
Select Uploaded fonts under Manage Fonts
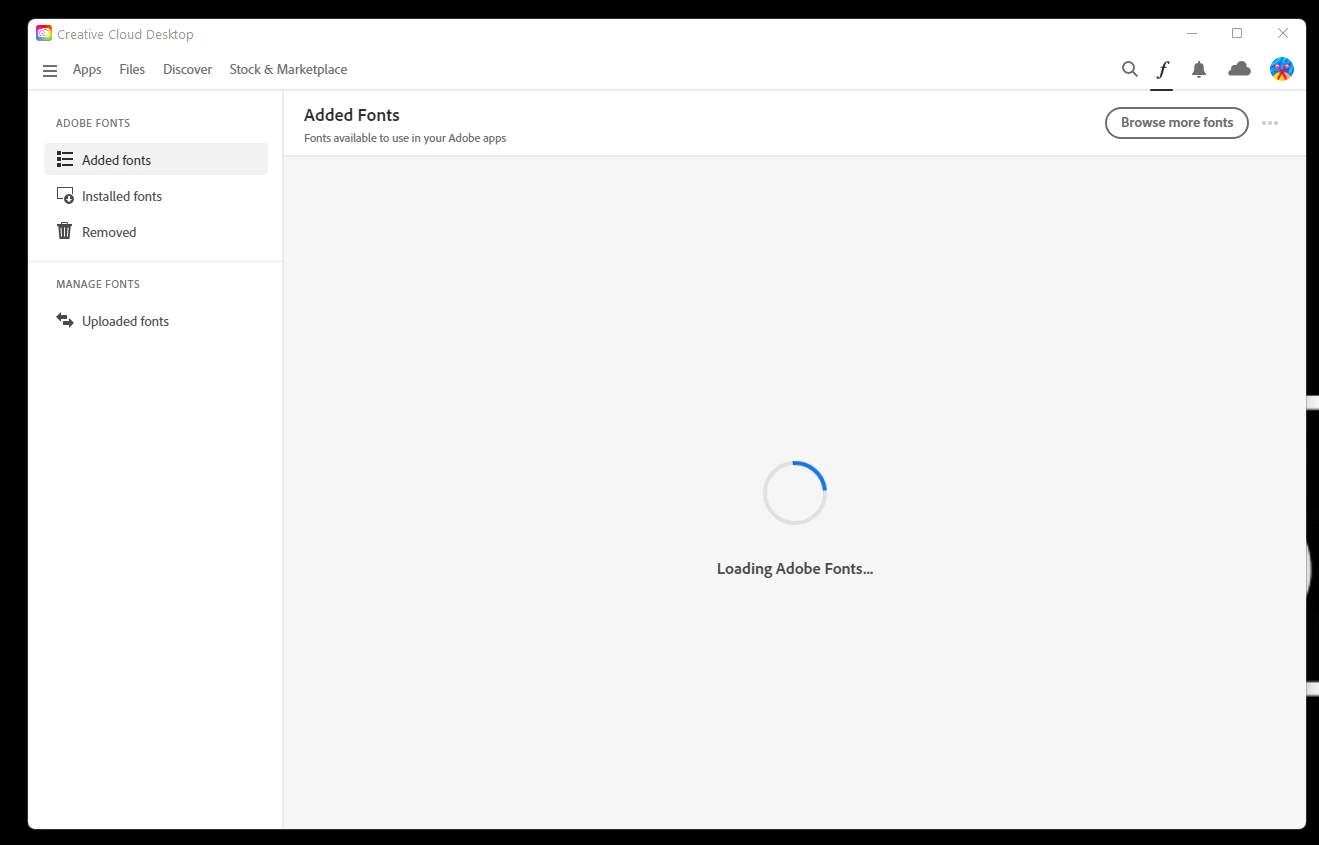(x=156, y=321)
